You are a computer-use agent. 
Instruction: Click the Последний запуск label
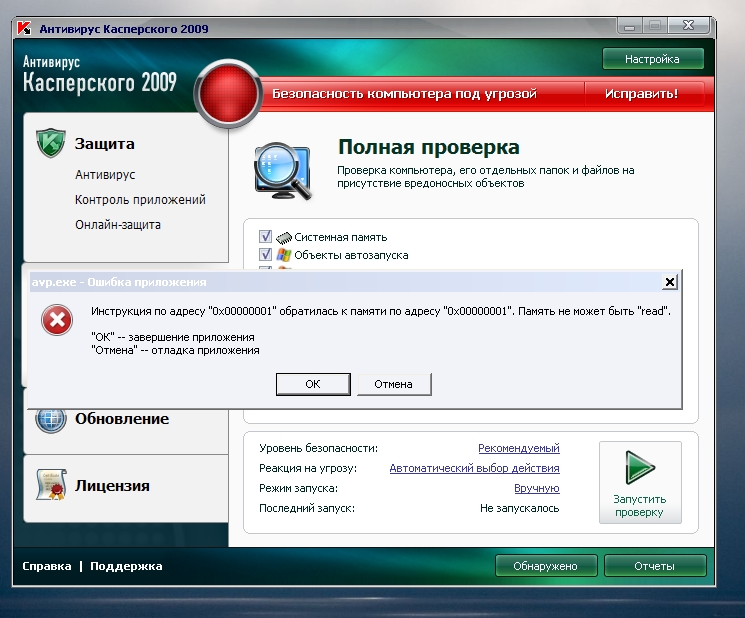[307, 508]
